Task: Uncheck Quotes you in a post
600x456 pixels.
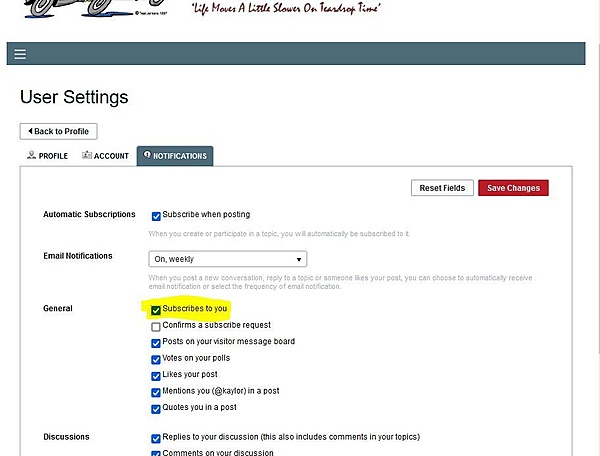Action: tap(156, 409)
